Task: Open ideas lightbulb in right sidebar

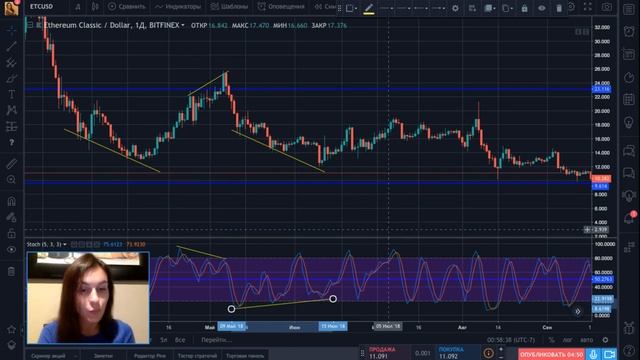Action: (x=629, y=122)
